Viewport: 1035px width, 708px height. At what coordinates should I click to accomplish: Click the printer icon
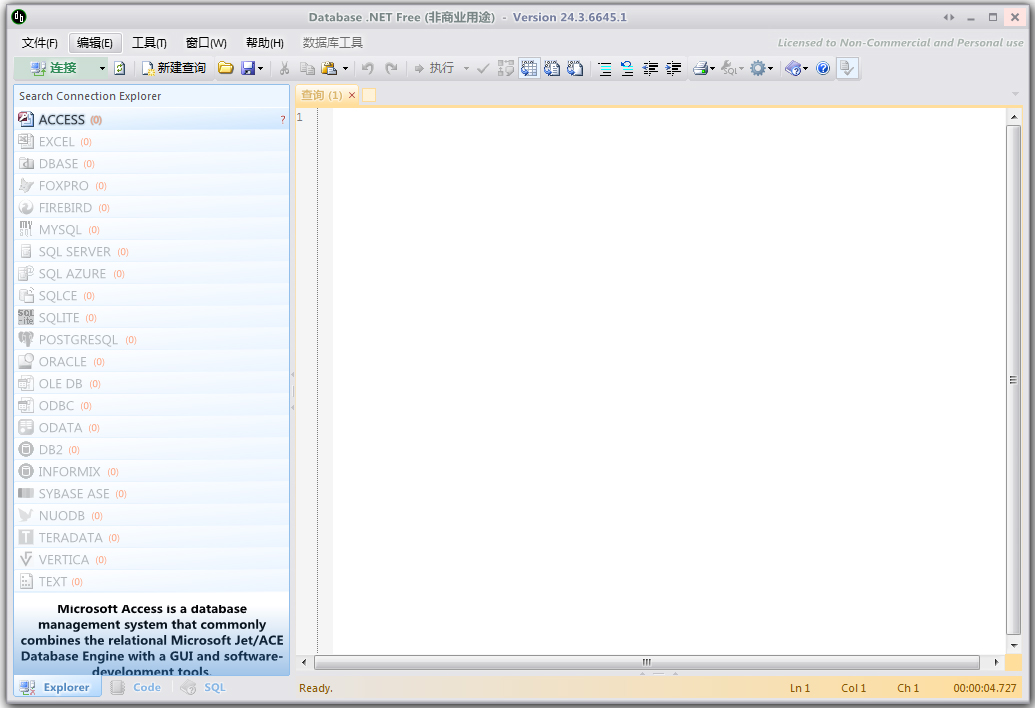(700, 68)
